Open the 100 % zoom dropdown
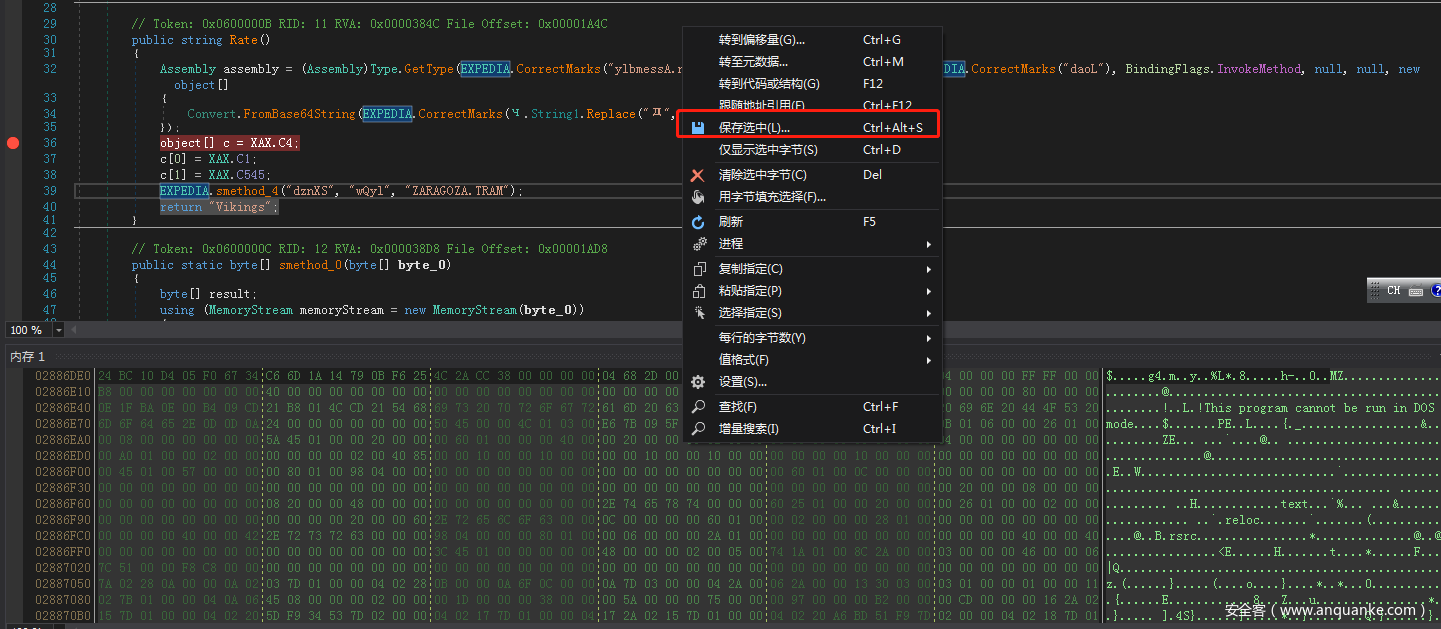Screen dimensions: 1441x629 pos(59,330)
